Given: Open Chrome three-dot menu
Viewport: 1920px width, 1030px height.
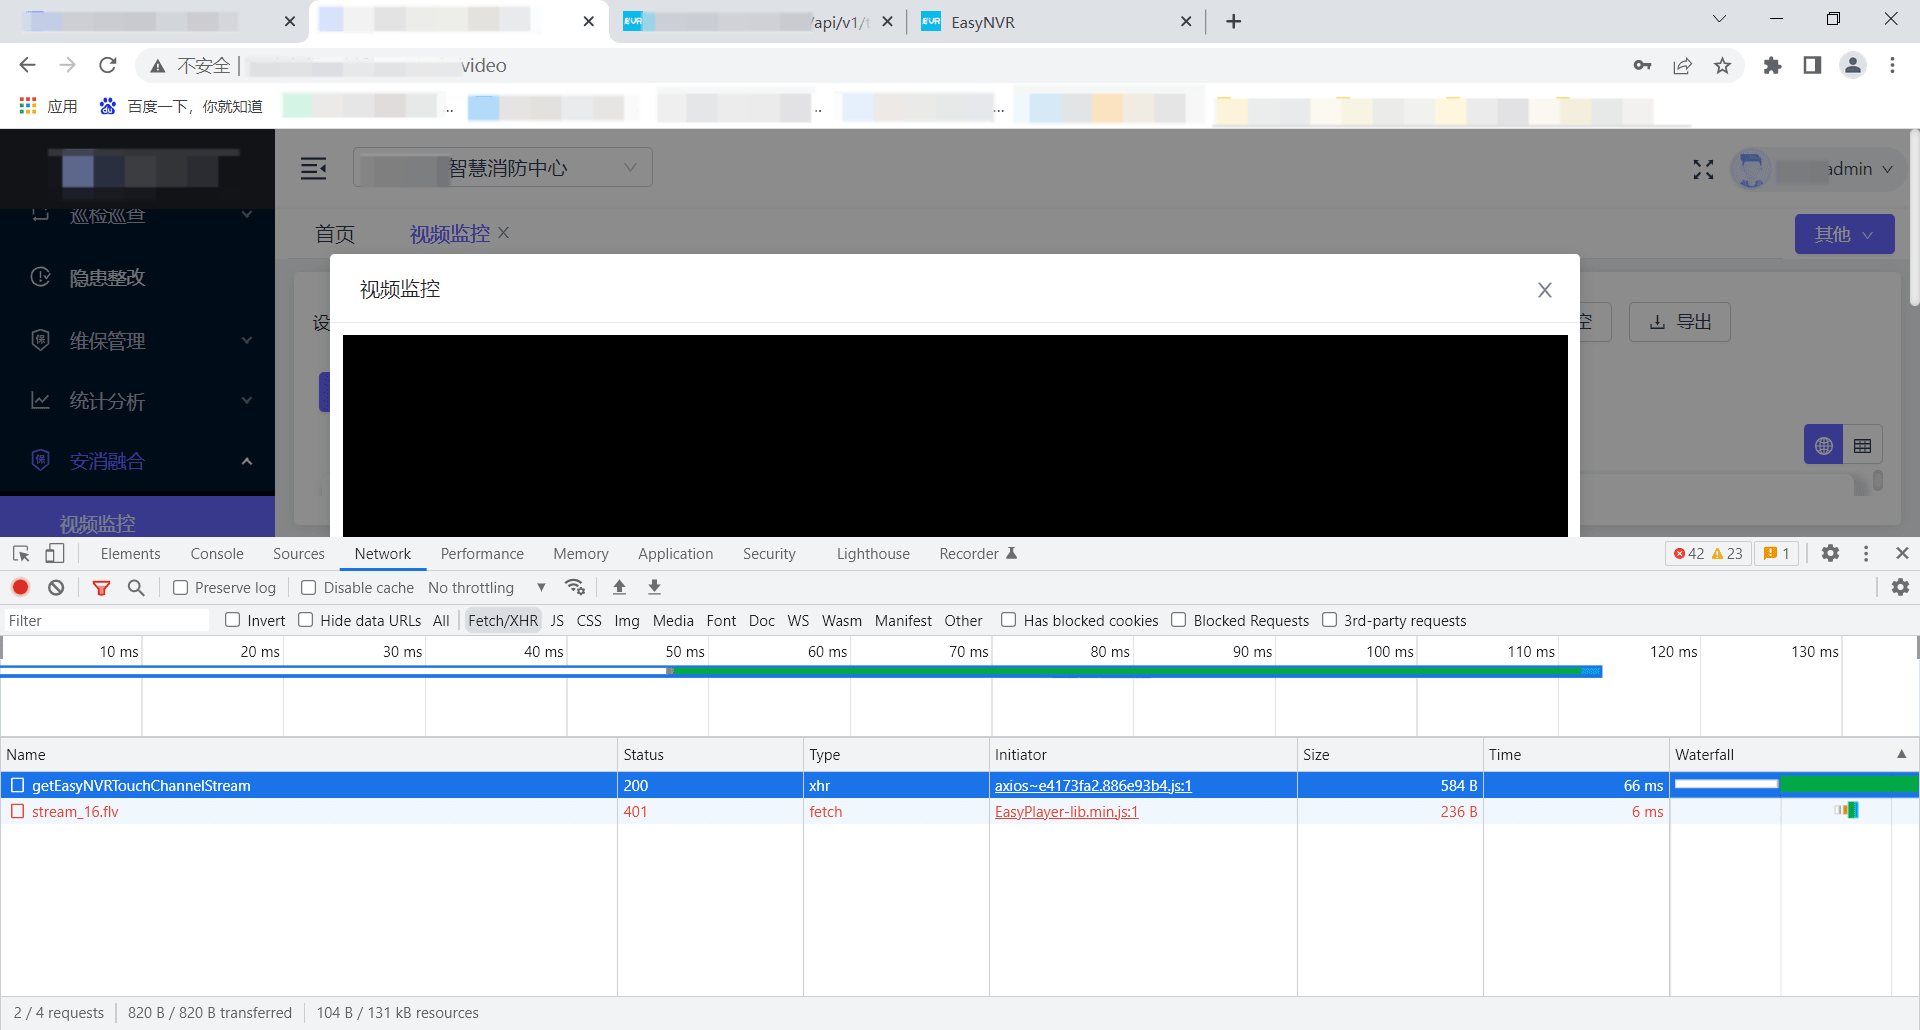Looking at the screenshot, I should (1892, 65).
